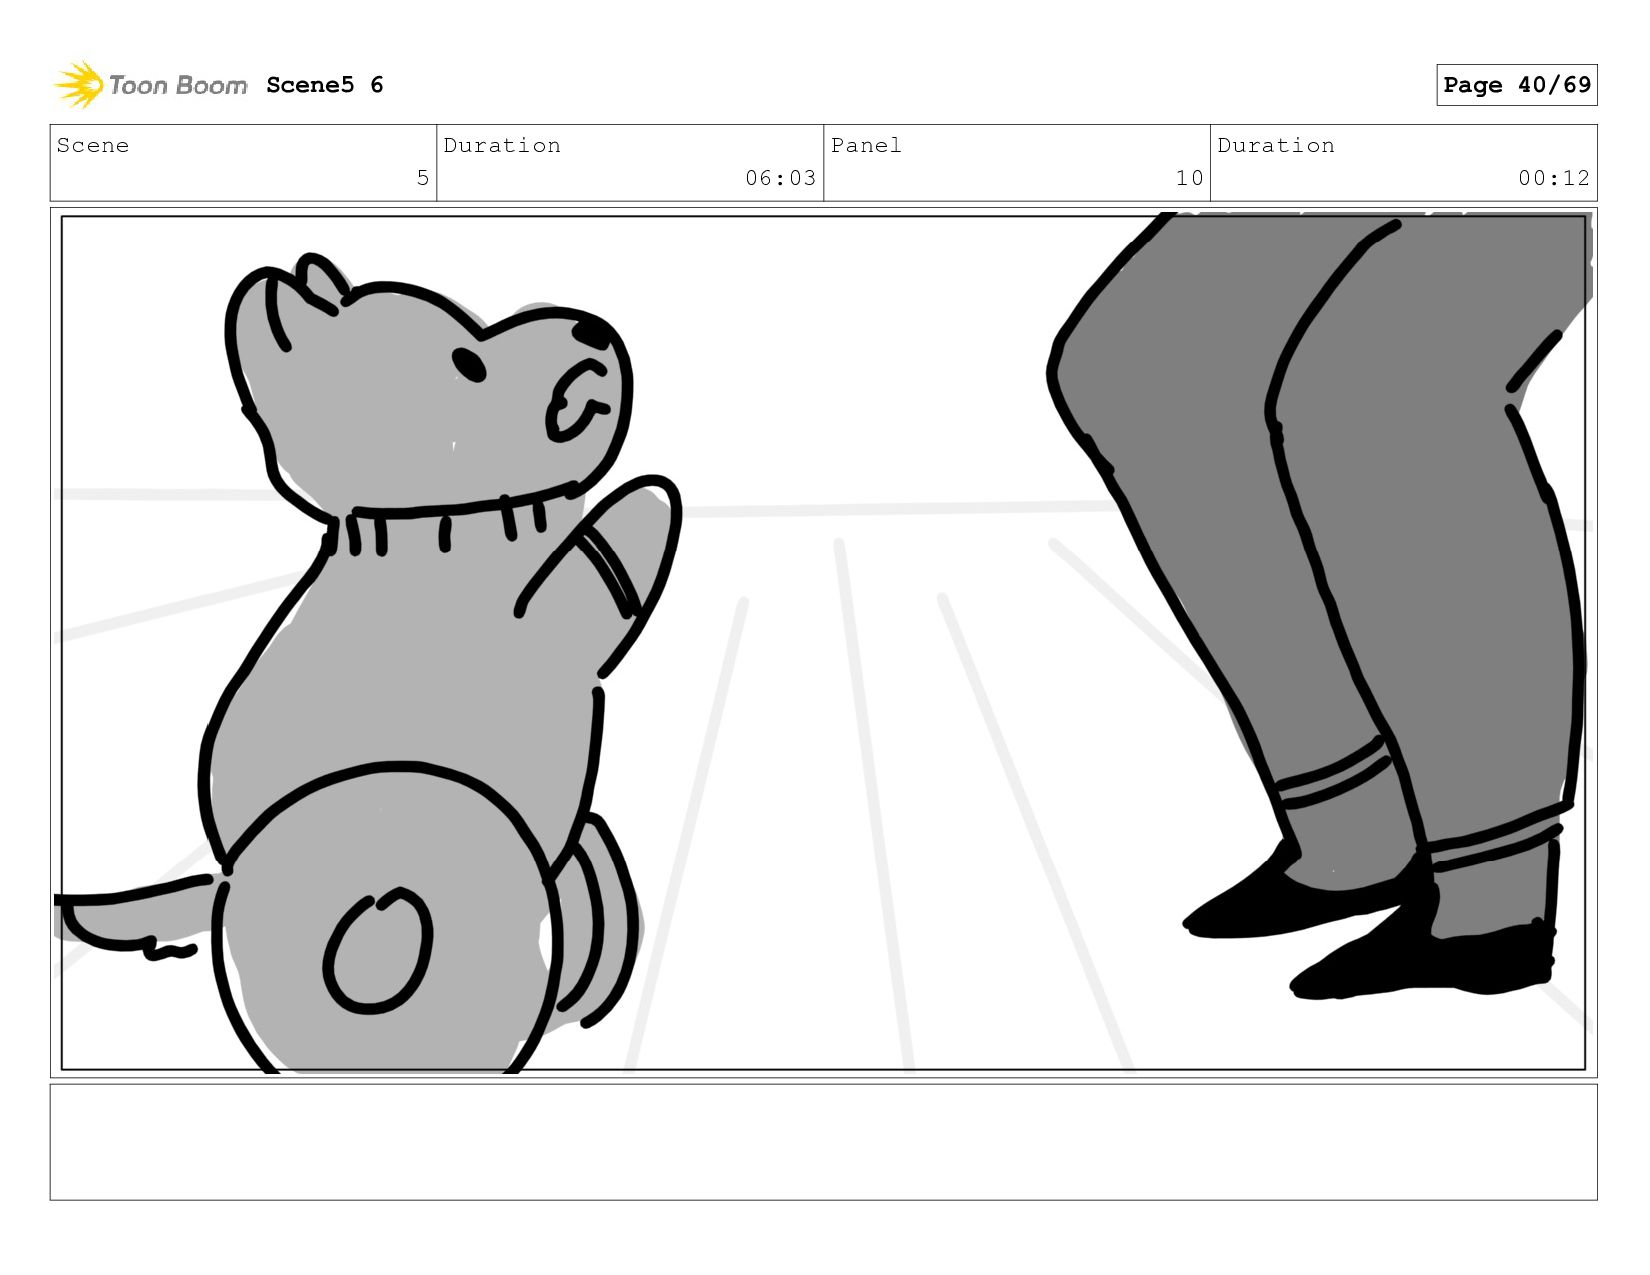Select the panel number value 10

[1189, 178]
